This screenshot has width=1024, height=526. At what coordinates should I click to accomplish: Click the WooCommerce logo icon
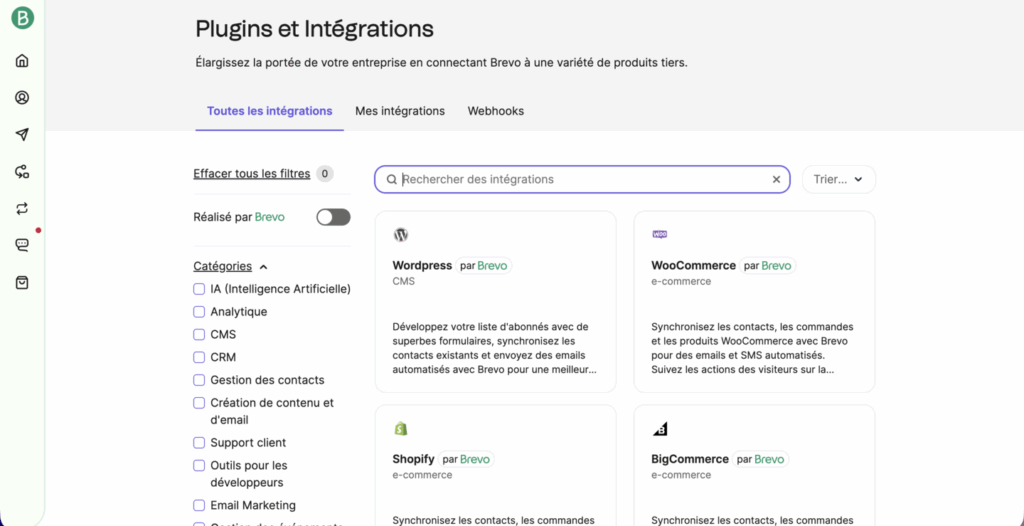[660, 234]
